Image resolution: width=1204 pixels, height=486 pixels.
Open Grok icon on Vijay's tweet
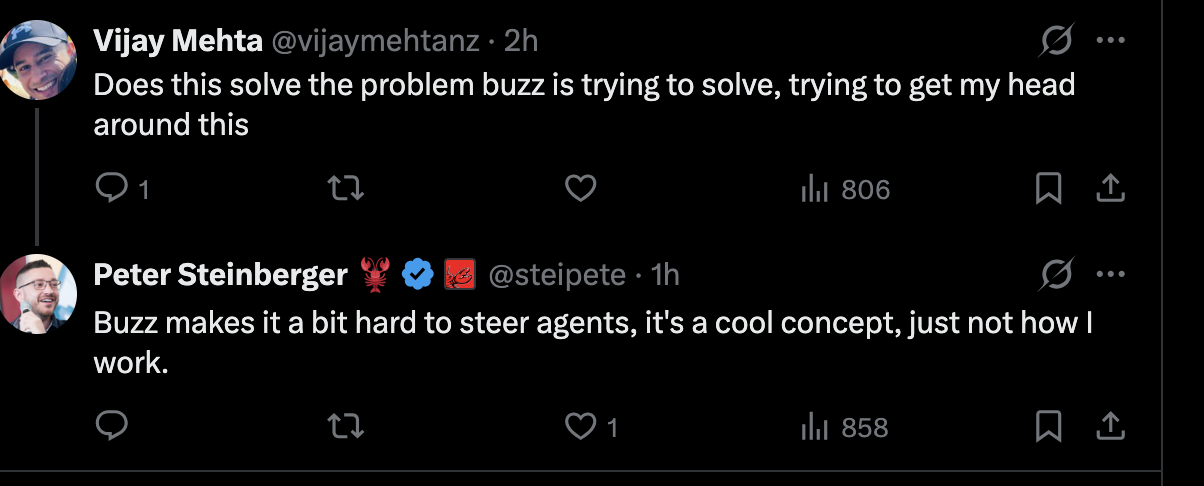click(1056, 41)
